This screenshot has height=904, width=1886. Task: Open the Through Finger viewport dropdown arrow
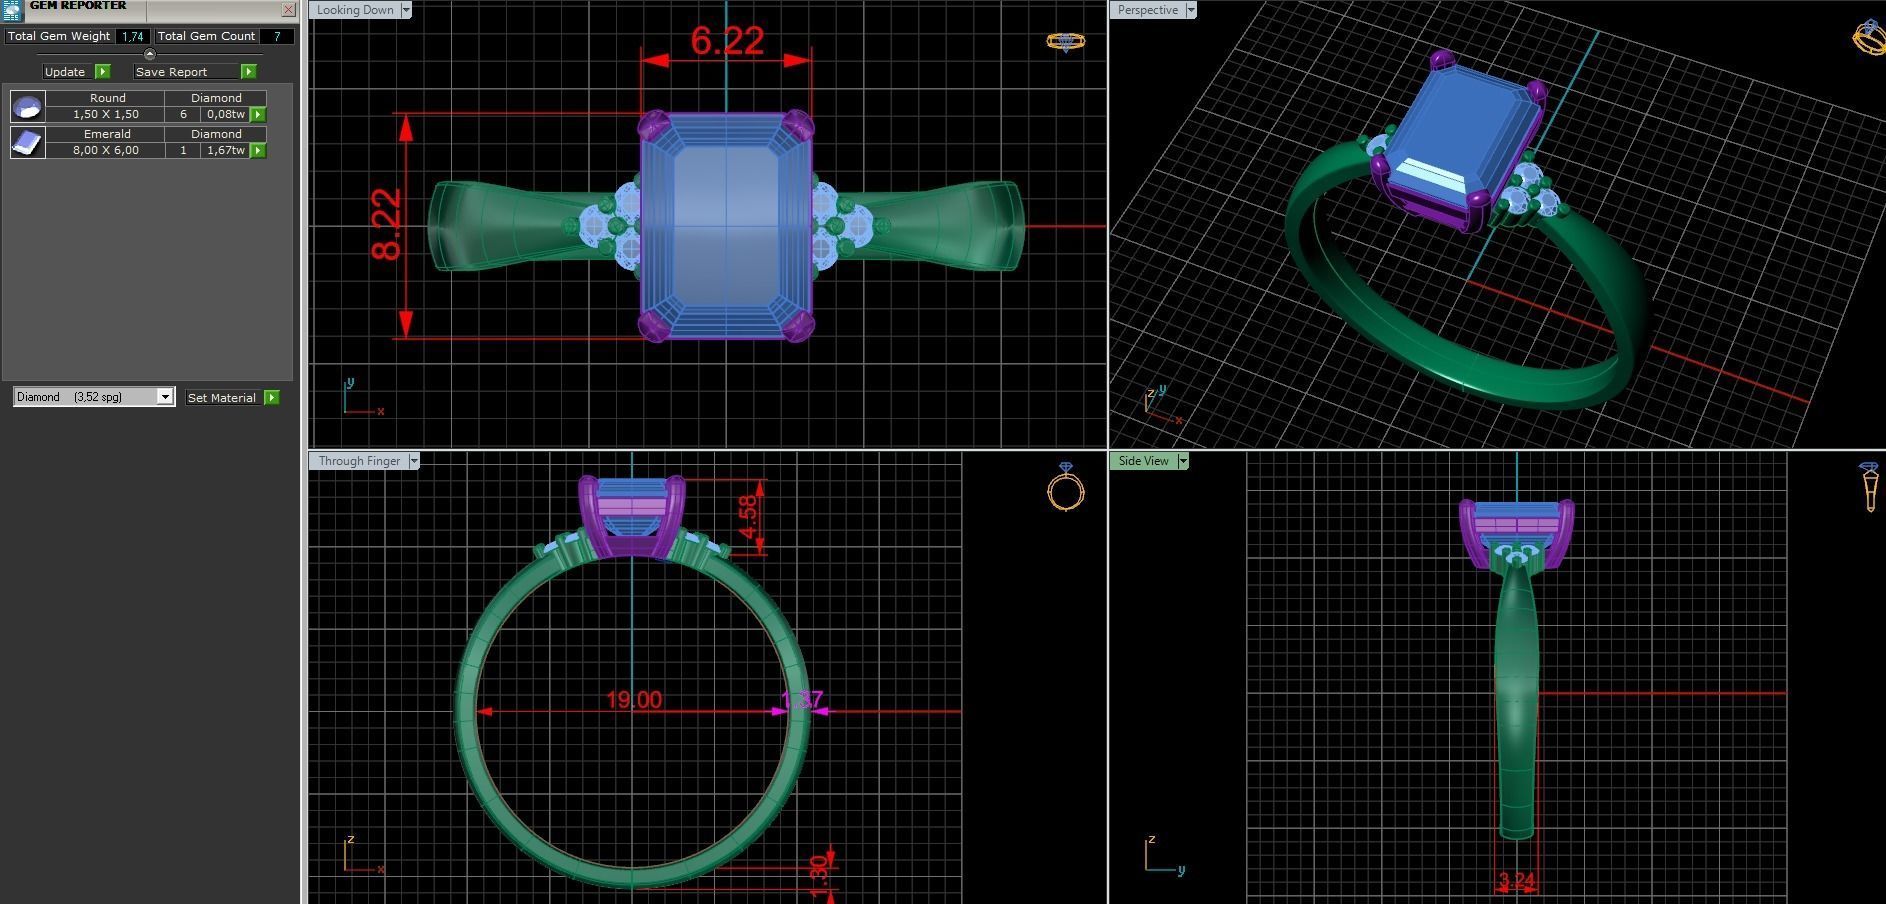coord(414,461)
